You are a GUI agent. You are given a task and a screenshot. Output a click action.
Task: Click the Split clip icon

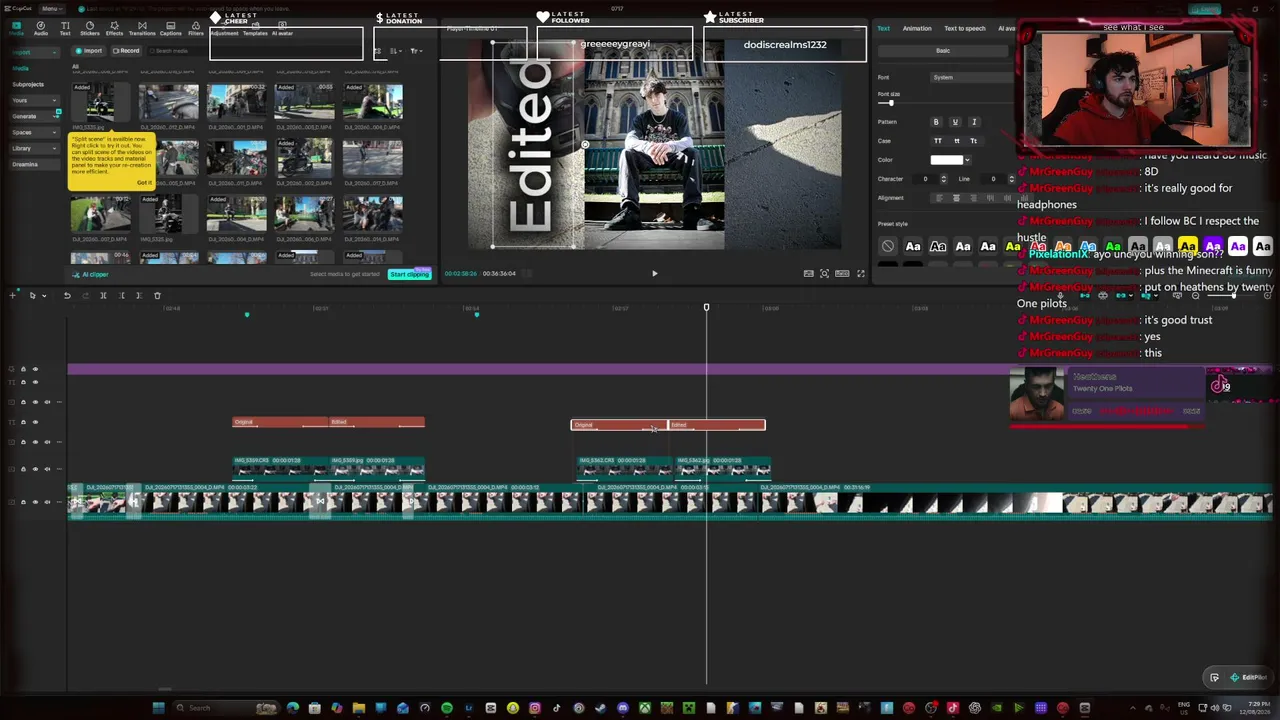pyautogui.click(x=103, y=295)
